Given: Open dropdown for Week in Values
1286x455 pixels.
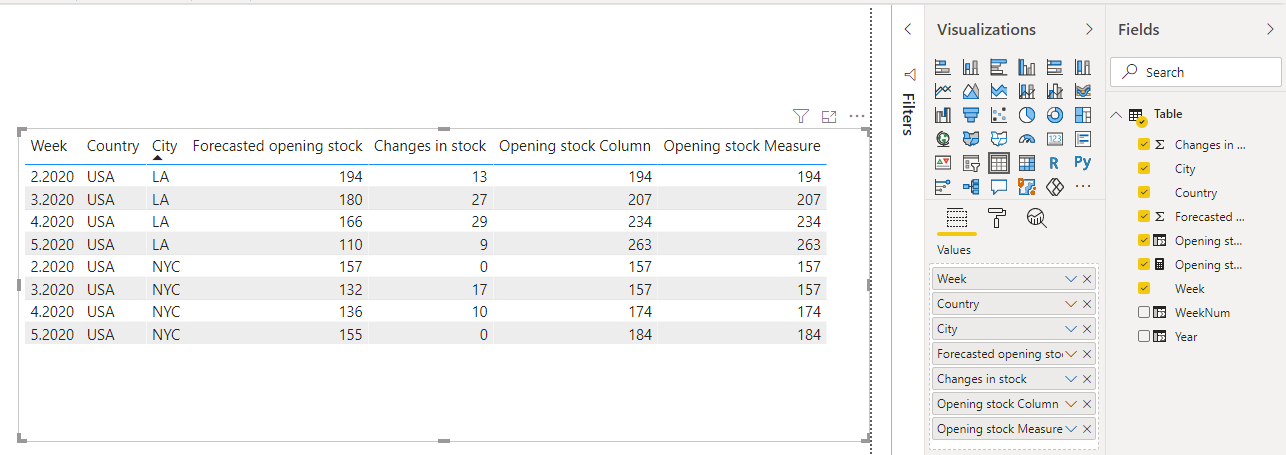Looking at the screenshot, I should coord(1072,279).
